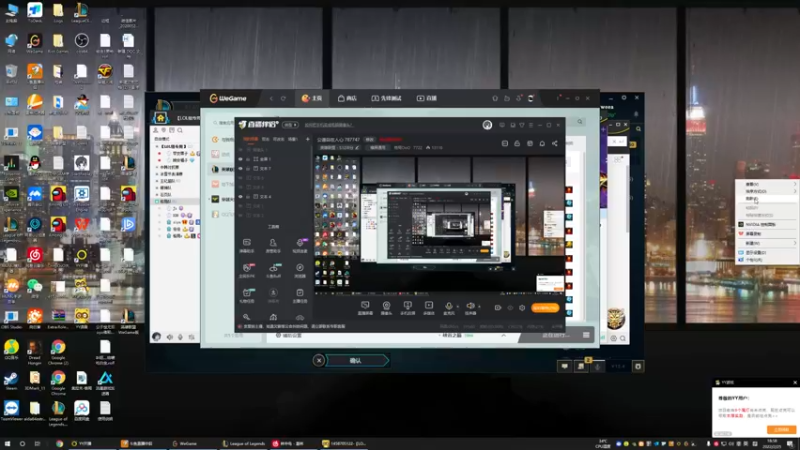Click the Windows Start button
Viewport: 800px width, 450px height.
7,444
